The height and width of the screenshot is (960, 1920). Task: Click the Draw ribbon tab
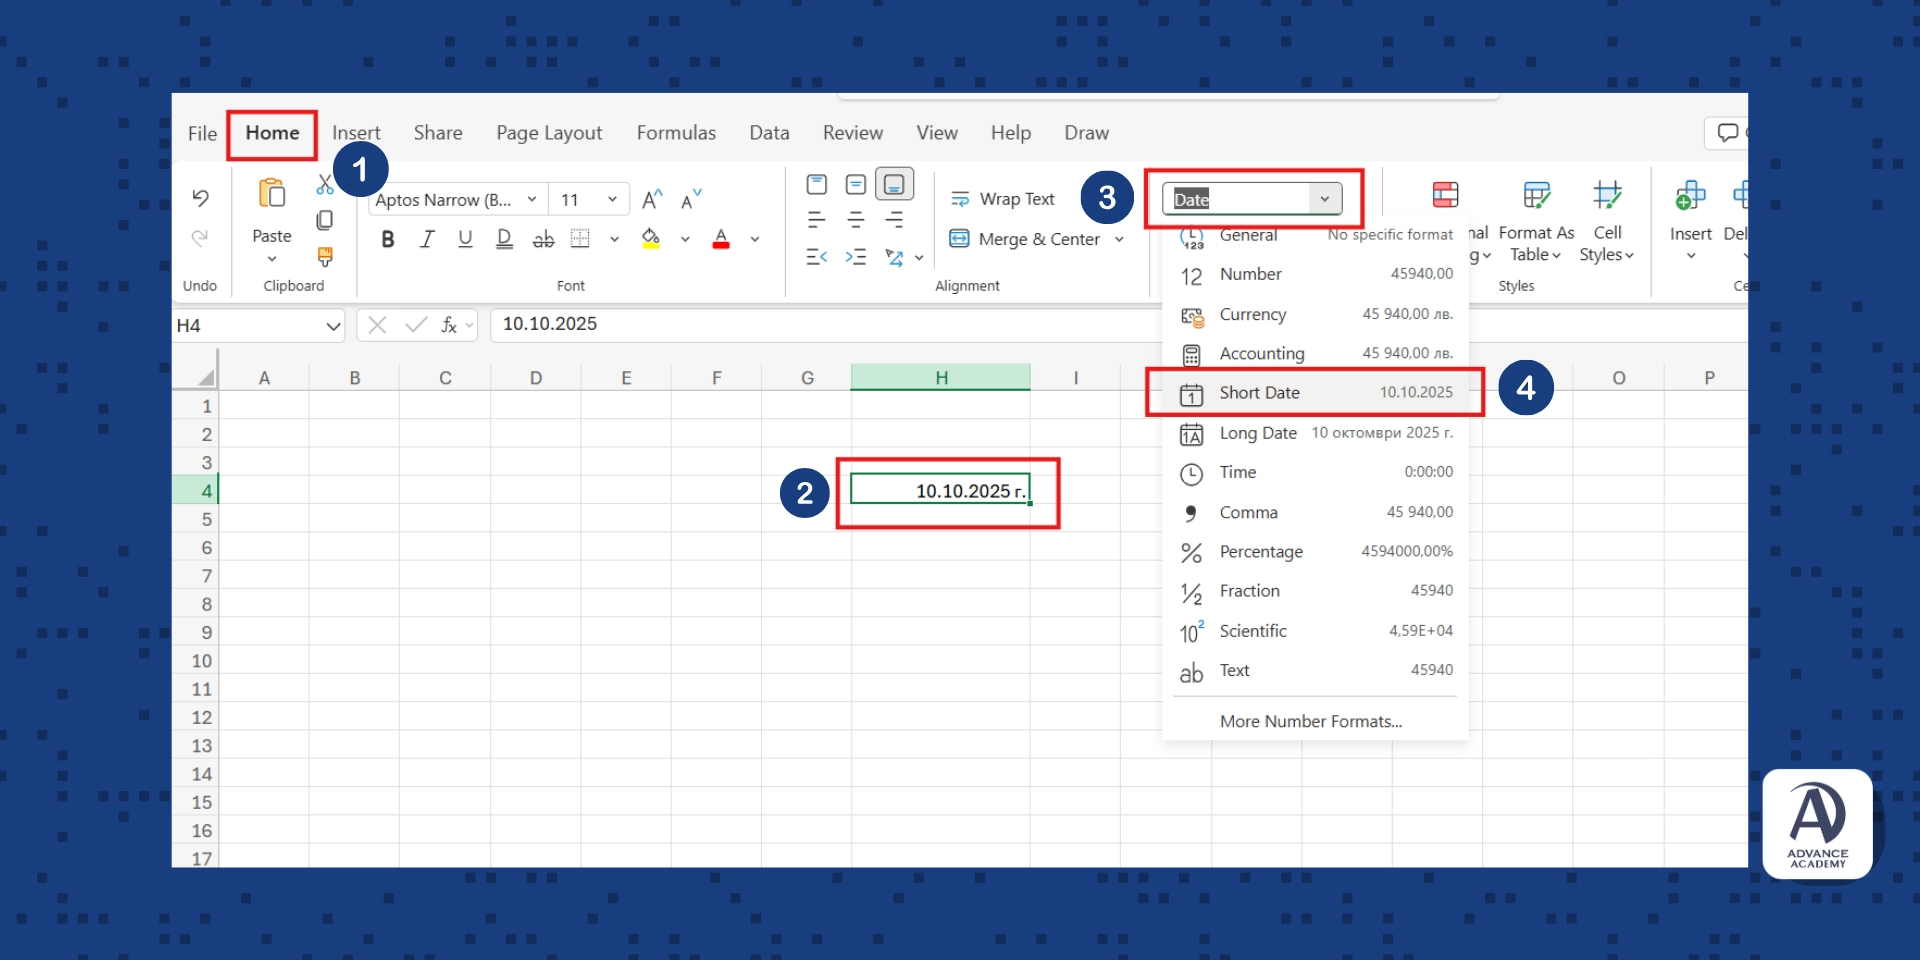tap(1086, 133)
